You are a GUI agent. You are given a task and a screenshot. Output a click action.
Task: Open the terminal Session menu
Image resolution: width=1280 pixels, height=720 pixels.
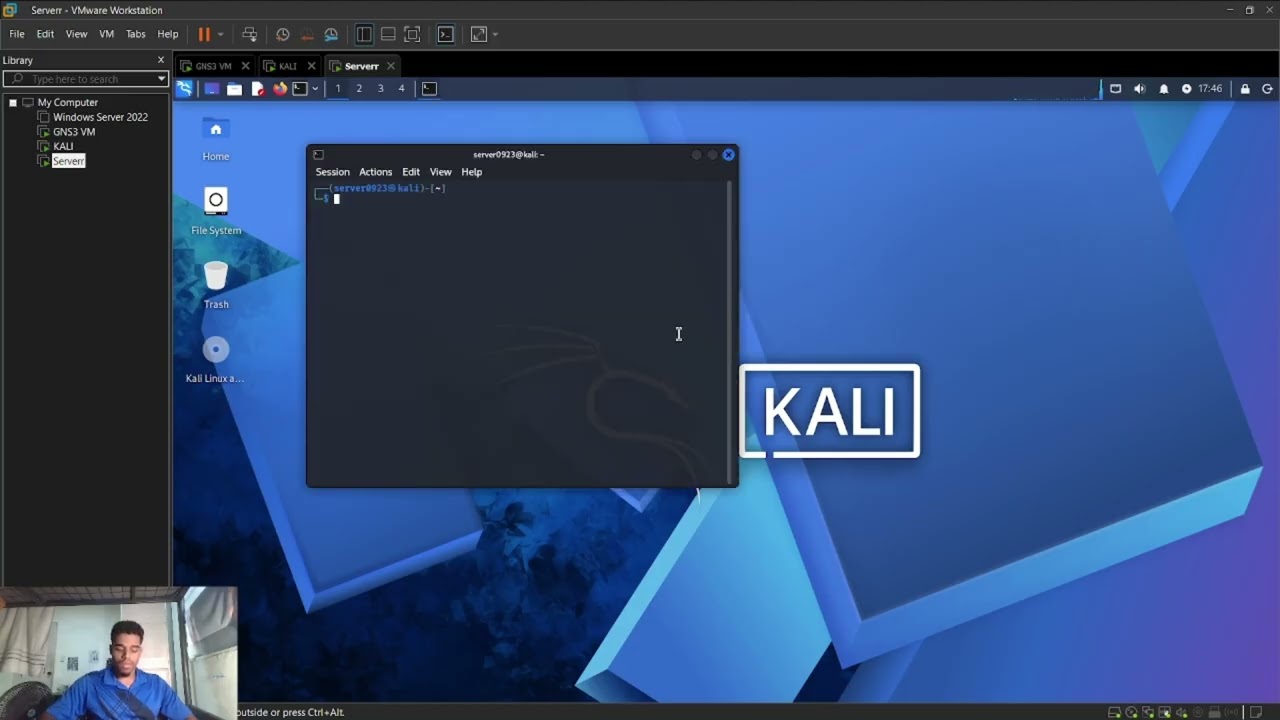click(333, 172)
